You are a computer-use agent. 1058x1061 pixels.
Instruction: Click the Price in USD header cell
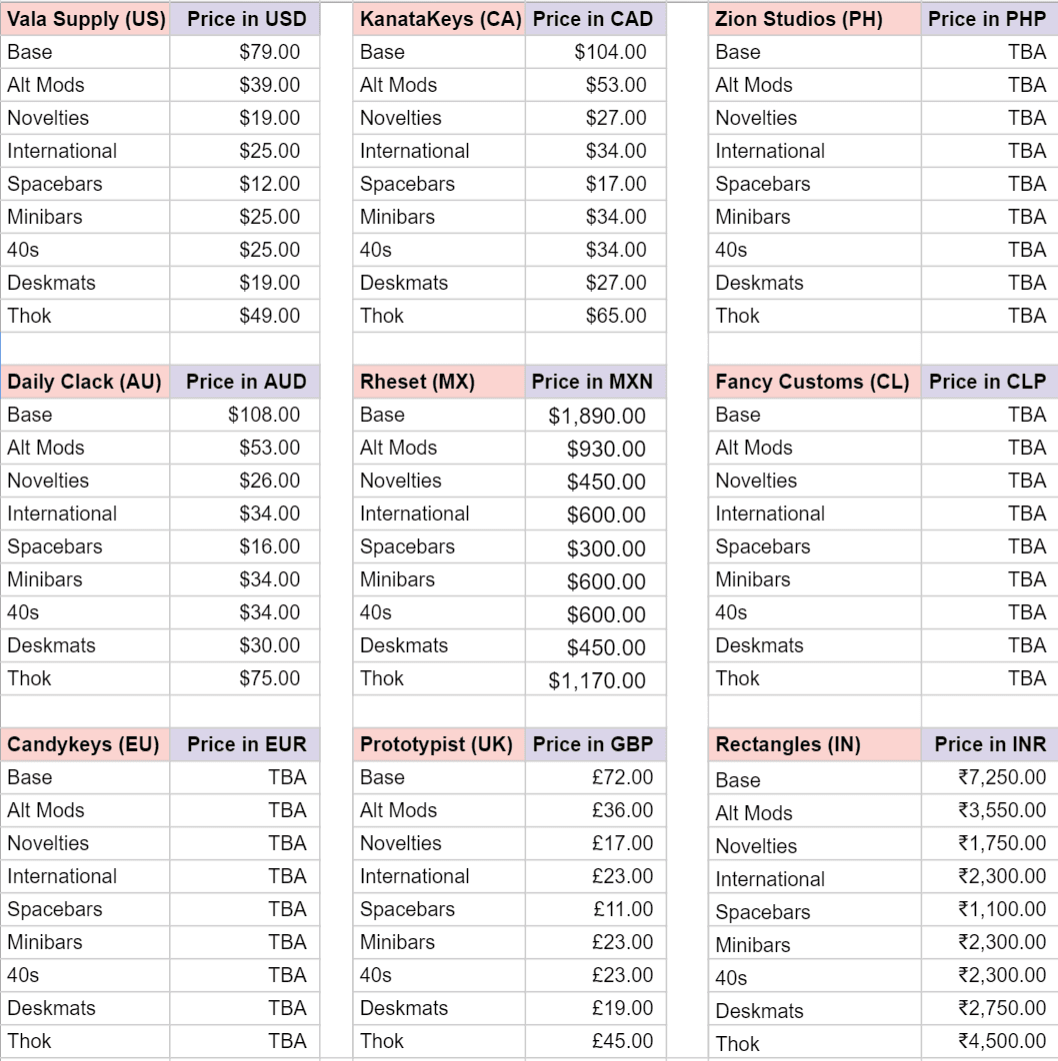pyautogui.click(x=246, y=19)
